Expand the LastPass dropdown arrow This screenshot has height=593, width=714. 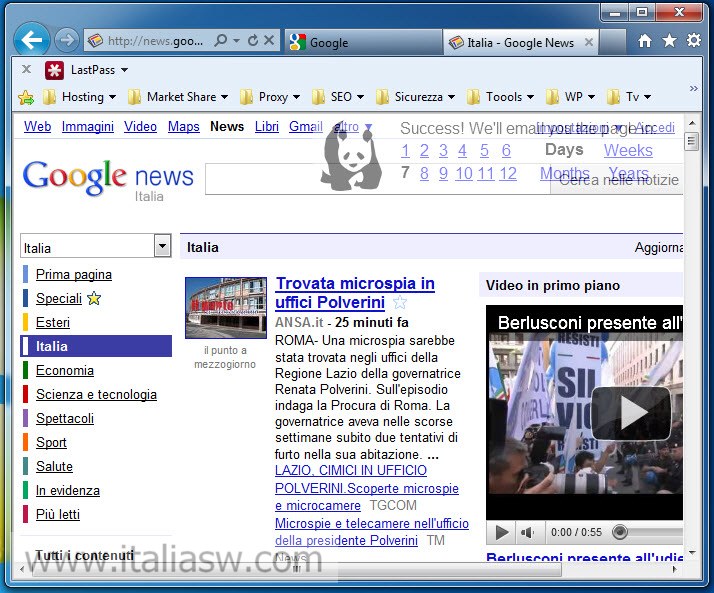pos(124,70)
